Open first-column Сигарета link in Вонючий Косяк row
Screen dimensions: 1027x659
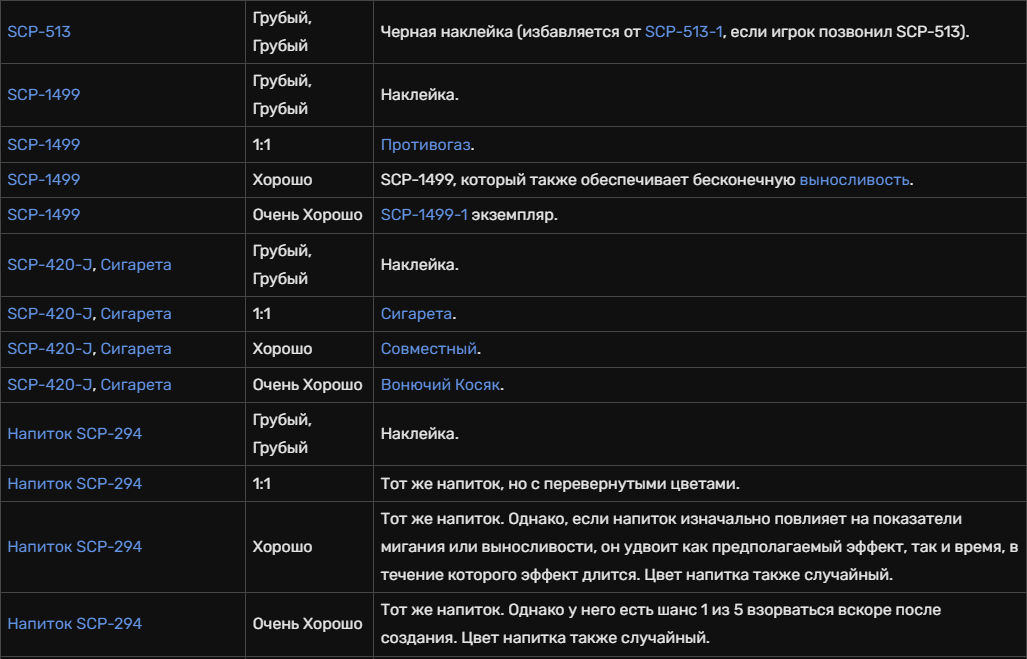(136, 385)
